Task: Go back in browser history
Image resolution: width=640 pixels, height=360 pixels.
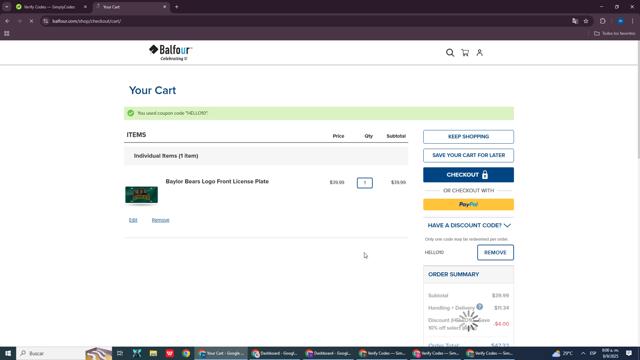Action: tap(7, 21)
